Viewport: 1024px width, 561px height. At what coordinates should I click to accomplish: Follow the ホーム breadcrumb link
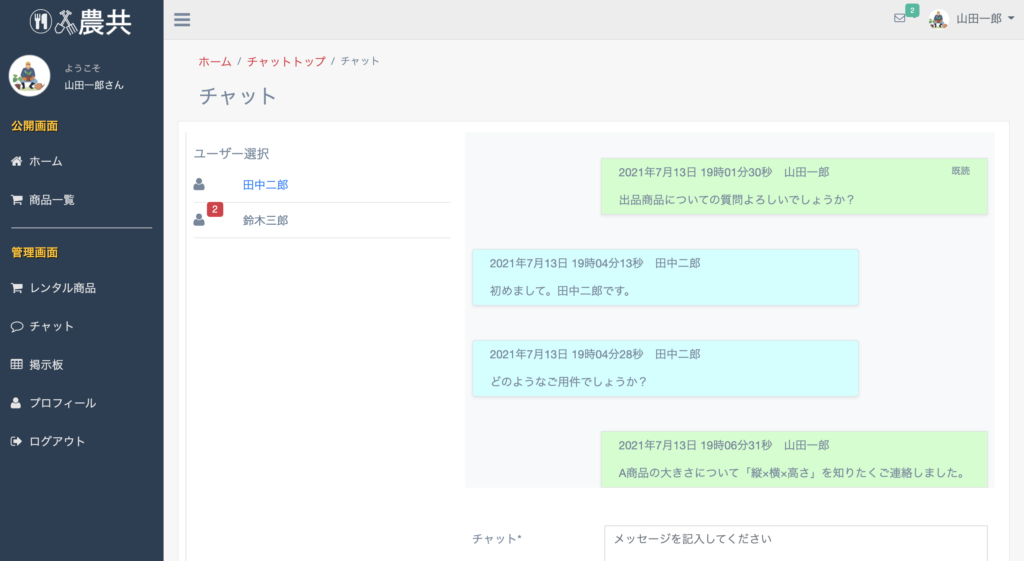point(215,61)
